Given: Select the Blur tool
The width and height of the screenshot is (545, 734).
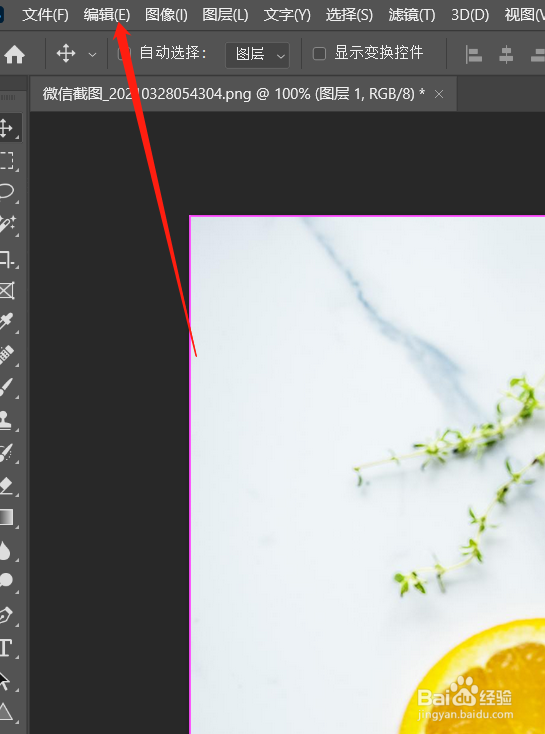Looking at the screenshot, I should coord(6,550).
